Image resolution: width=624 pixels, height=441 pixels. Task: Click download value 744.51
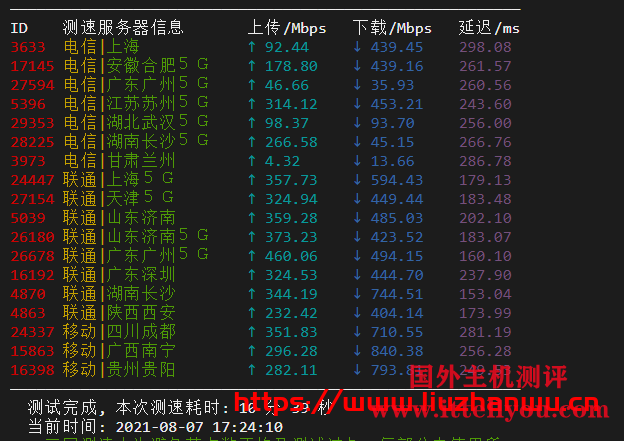tap(397, 294)
